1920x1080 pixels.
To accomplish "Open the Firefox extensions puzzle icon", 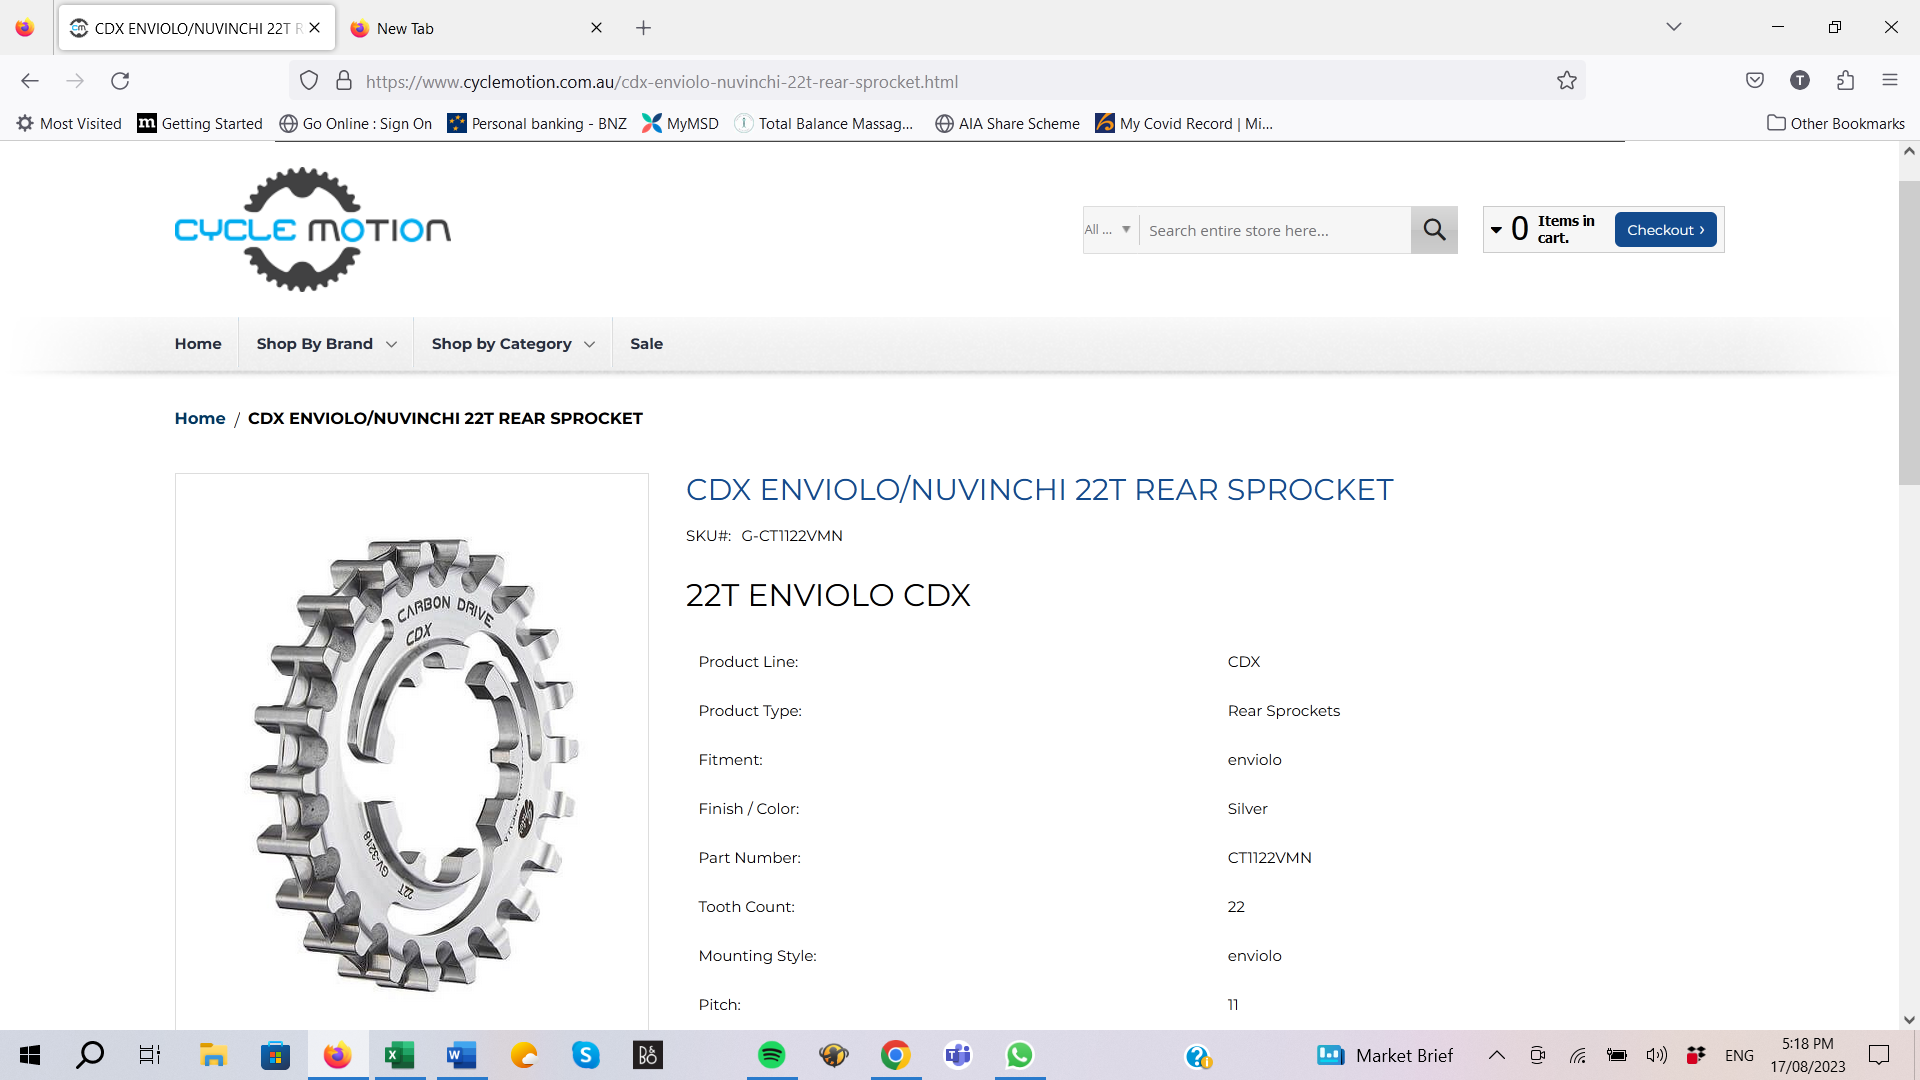I will 1845,81.
